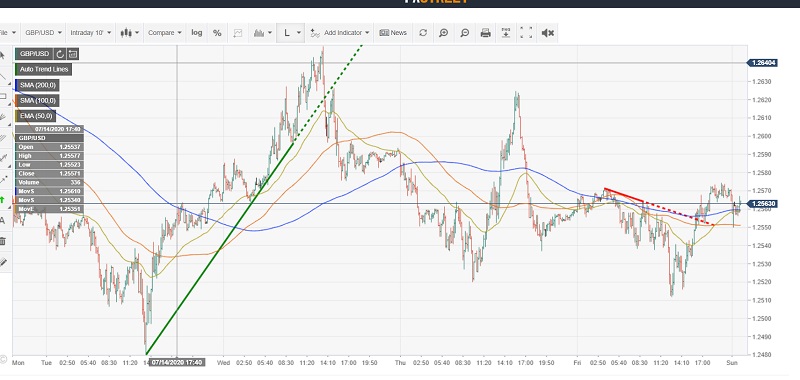Select the line drawing tool
The width and height of the screenshot is (800, 380).
coord(3,77)
